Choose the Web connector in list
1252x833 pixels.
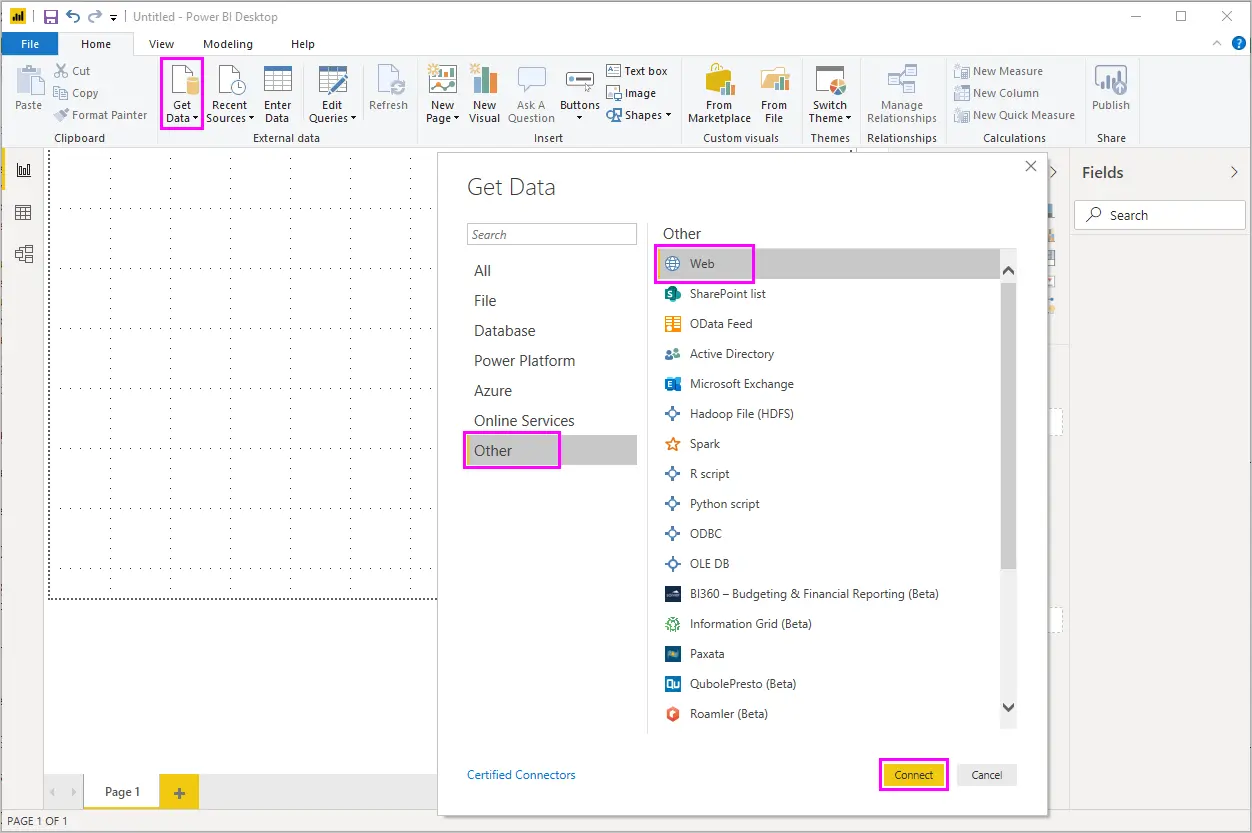click(702, 264)
